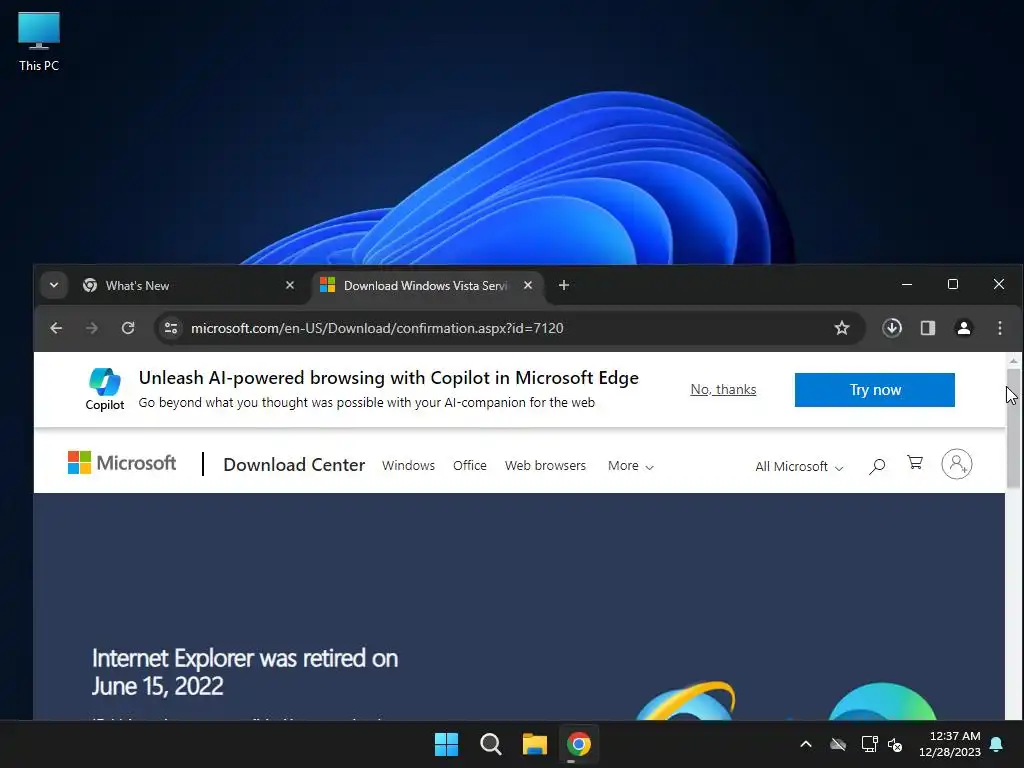The height and width of the screenshot is (768, 1024).
Task: Open the shopping cart
Action: pos(915,463)
